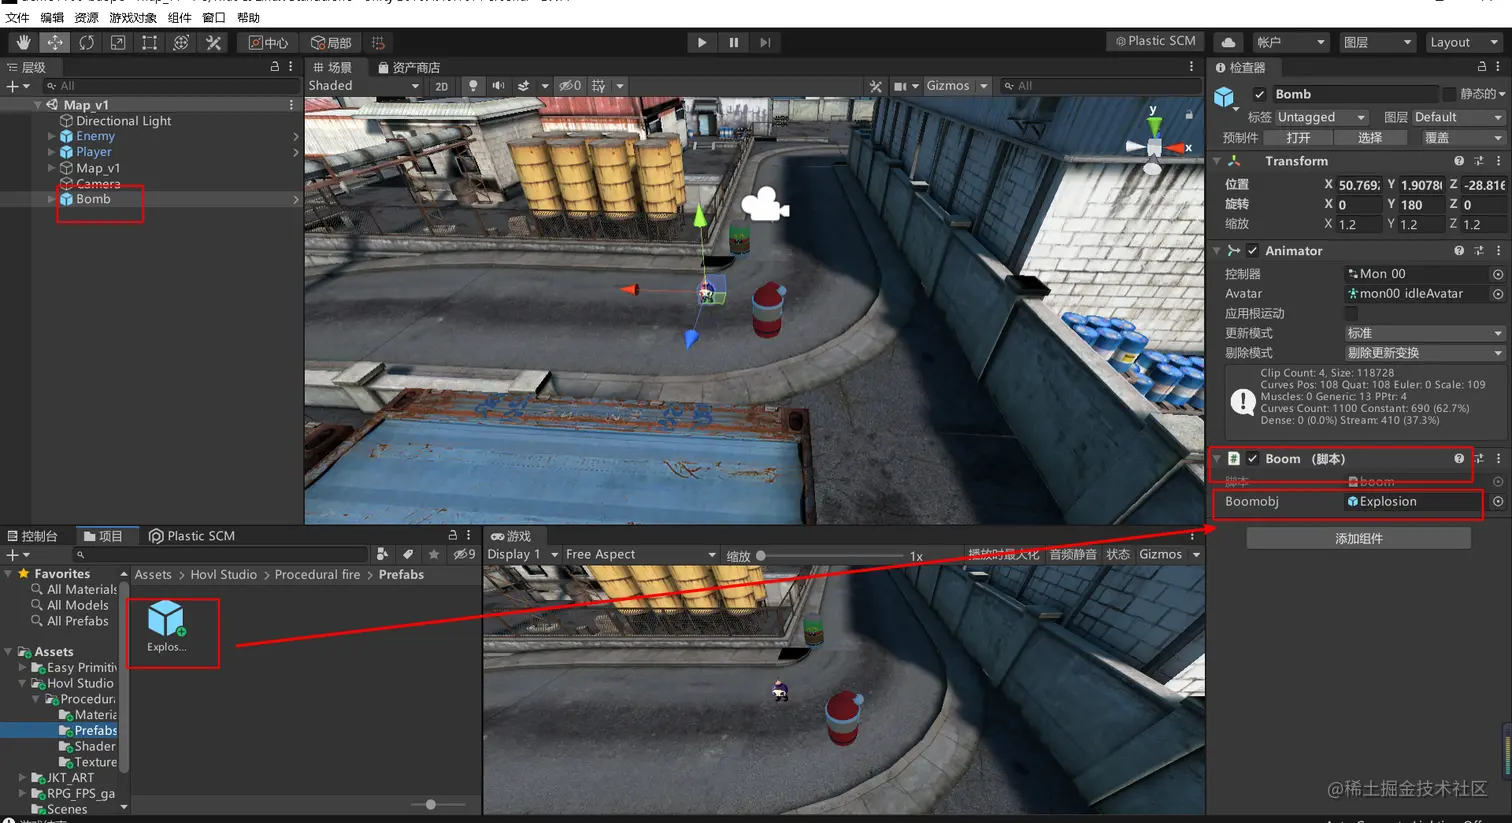This screenshot has width=1512, height=823.
Task: Open the 窗口 menu
Action: [214, 18]
